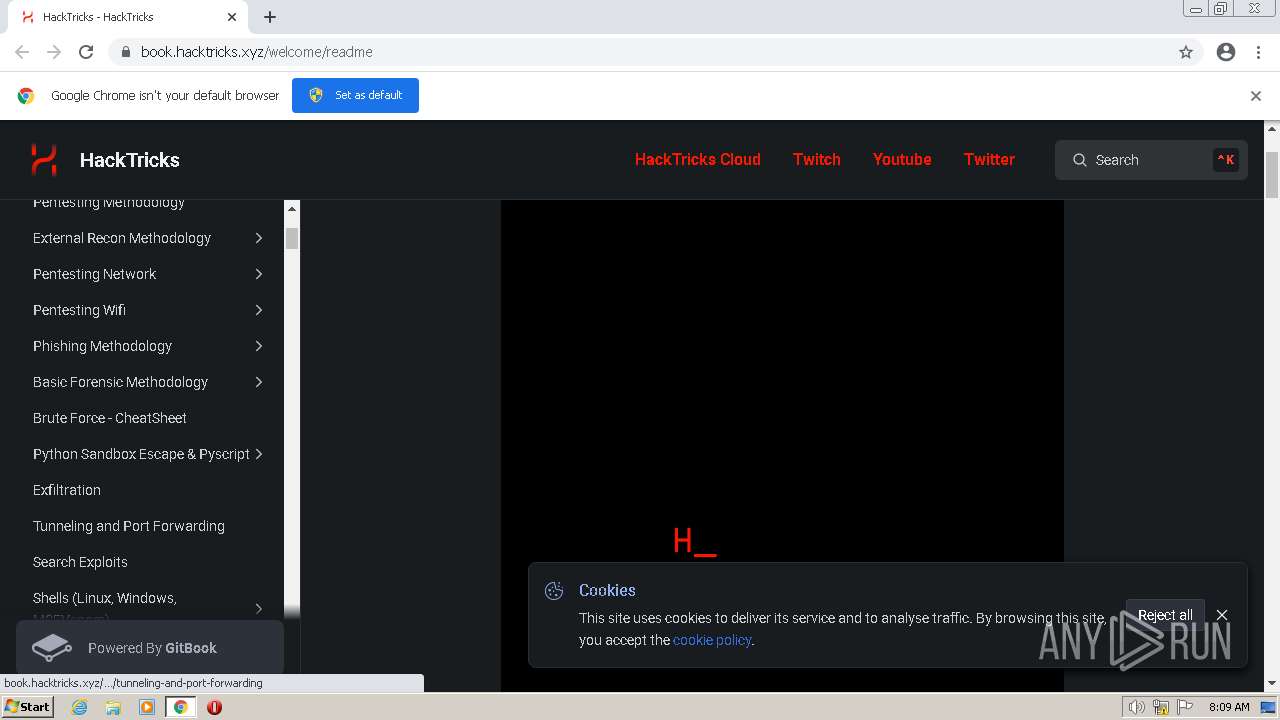Bookmark this page with the star icon
The height and width of the screenshot is (720, 1280).
pos(1186,52)
